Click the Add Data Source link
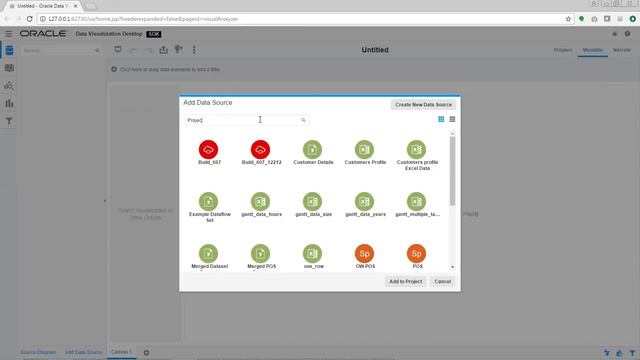Viewport: 640px width, 360px height. [x=84, y=352]
